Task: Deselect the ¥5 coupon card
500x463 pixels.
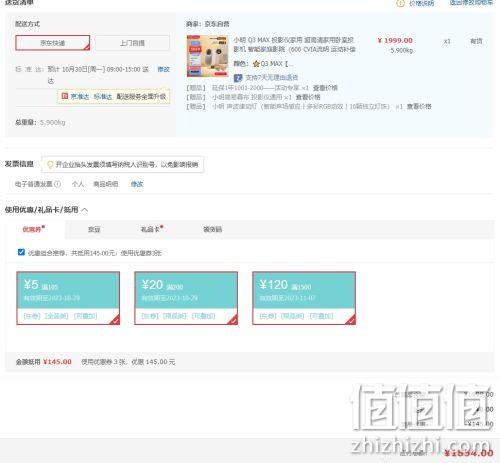Action: click(x=68, y=298)
